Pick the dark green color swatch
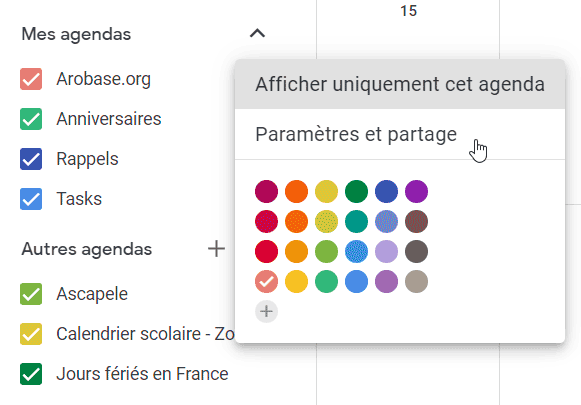This screenshot has width=581, height=405. coord(356,192)
